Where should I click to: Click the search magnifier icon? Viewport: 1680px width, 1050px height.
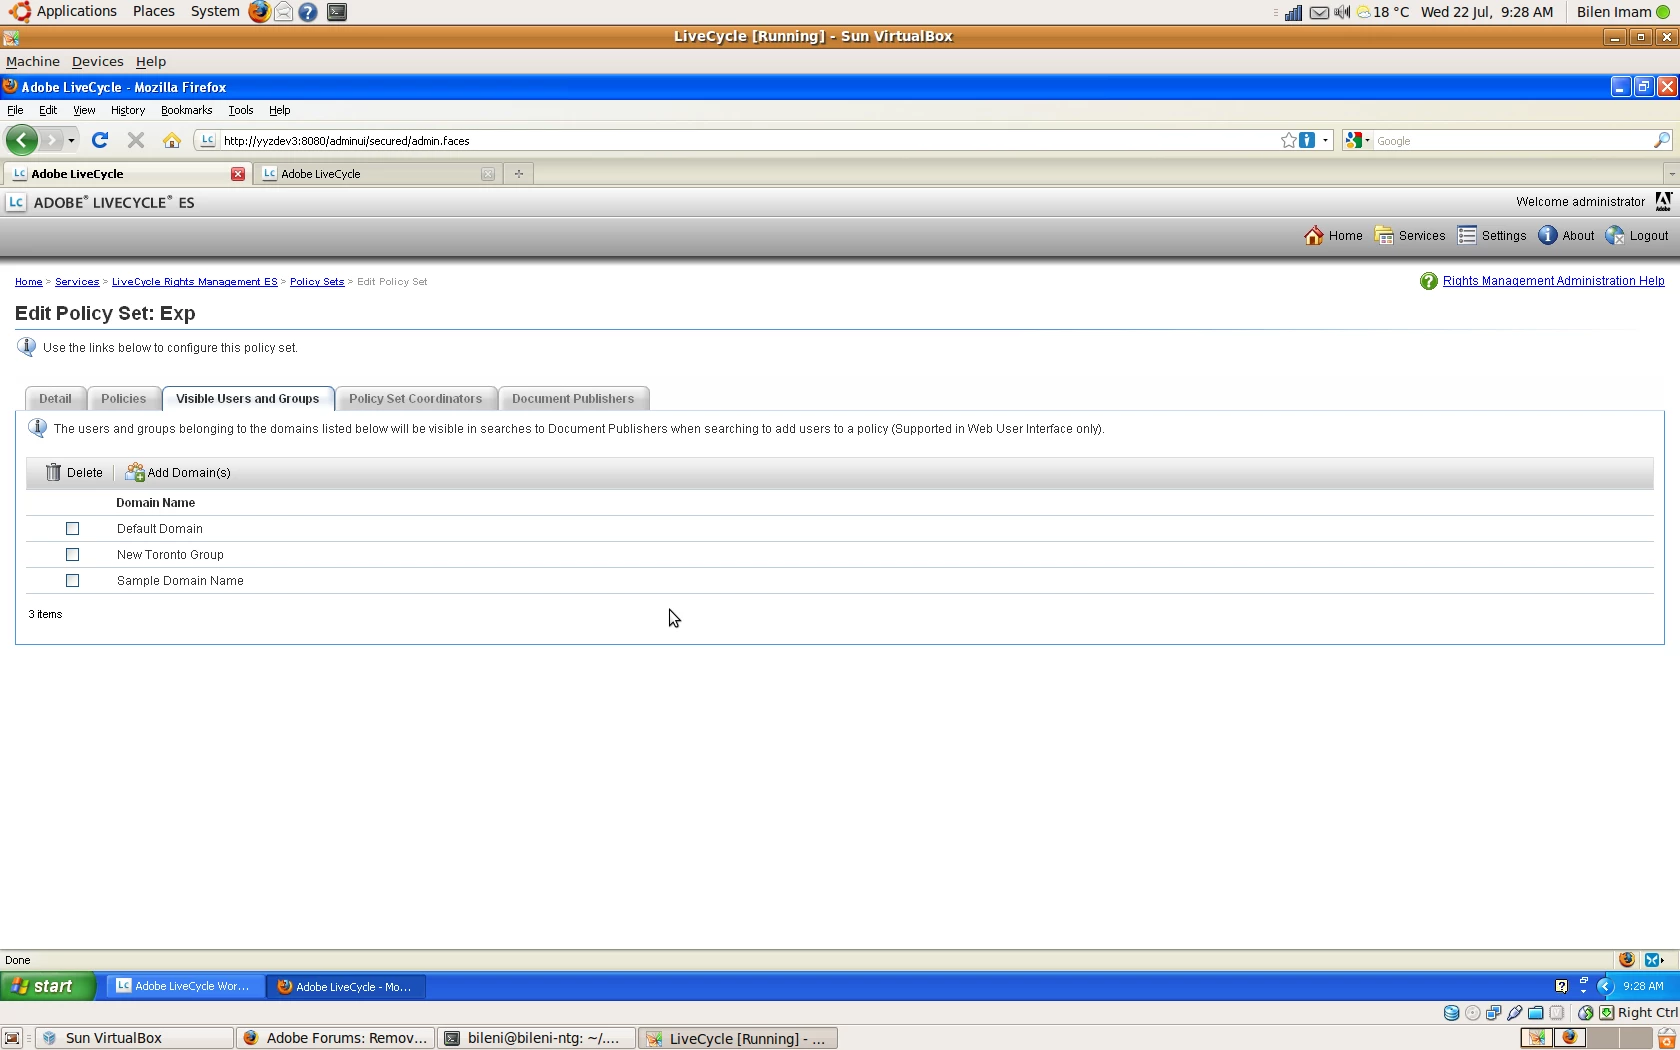(1661, 141)
